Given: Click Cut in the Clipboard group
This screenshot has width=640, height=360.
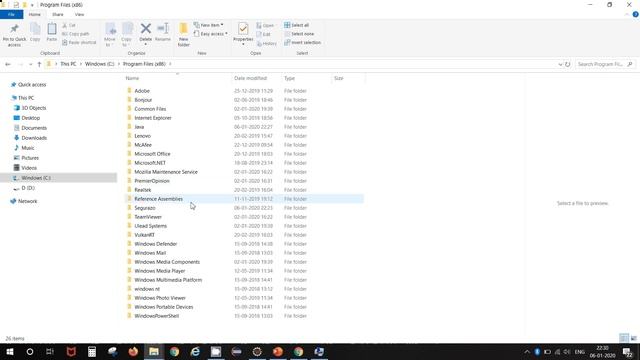Looking at the screenshot, I should [69, 25].
